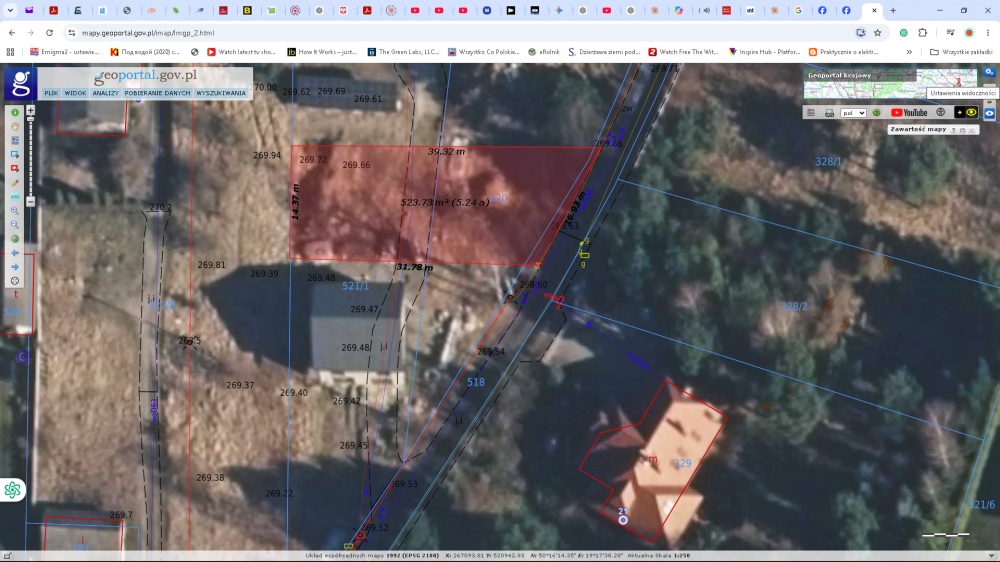The image size is (1000, 562).
Task: Open the XYH coordinates tool
Action: (x=15, y=196)
